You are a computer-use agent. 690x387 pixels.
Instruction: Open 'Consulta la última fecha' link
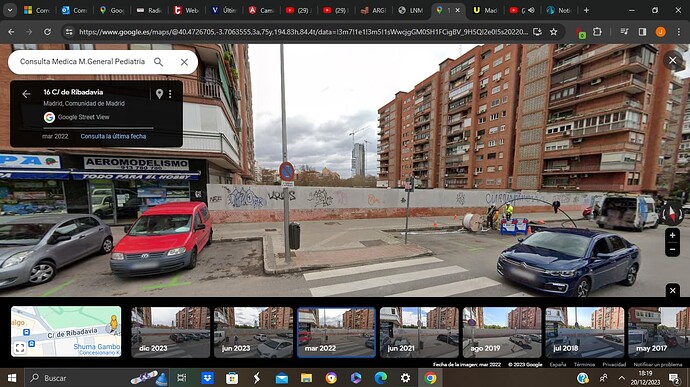point(113,136)
